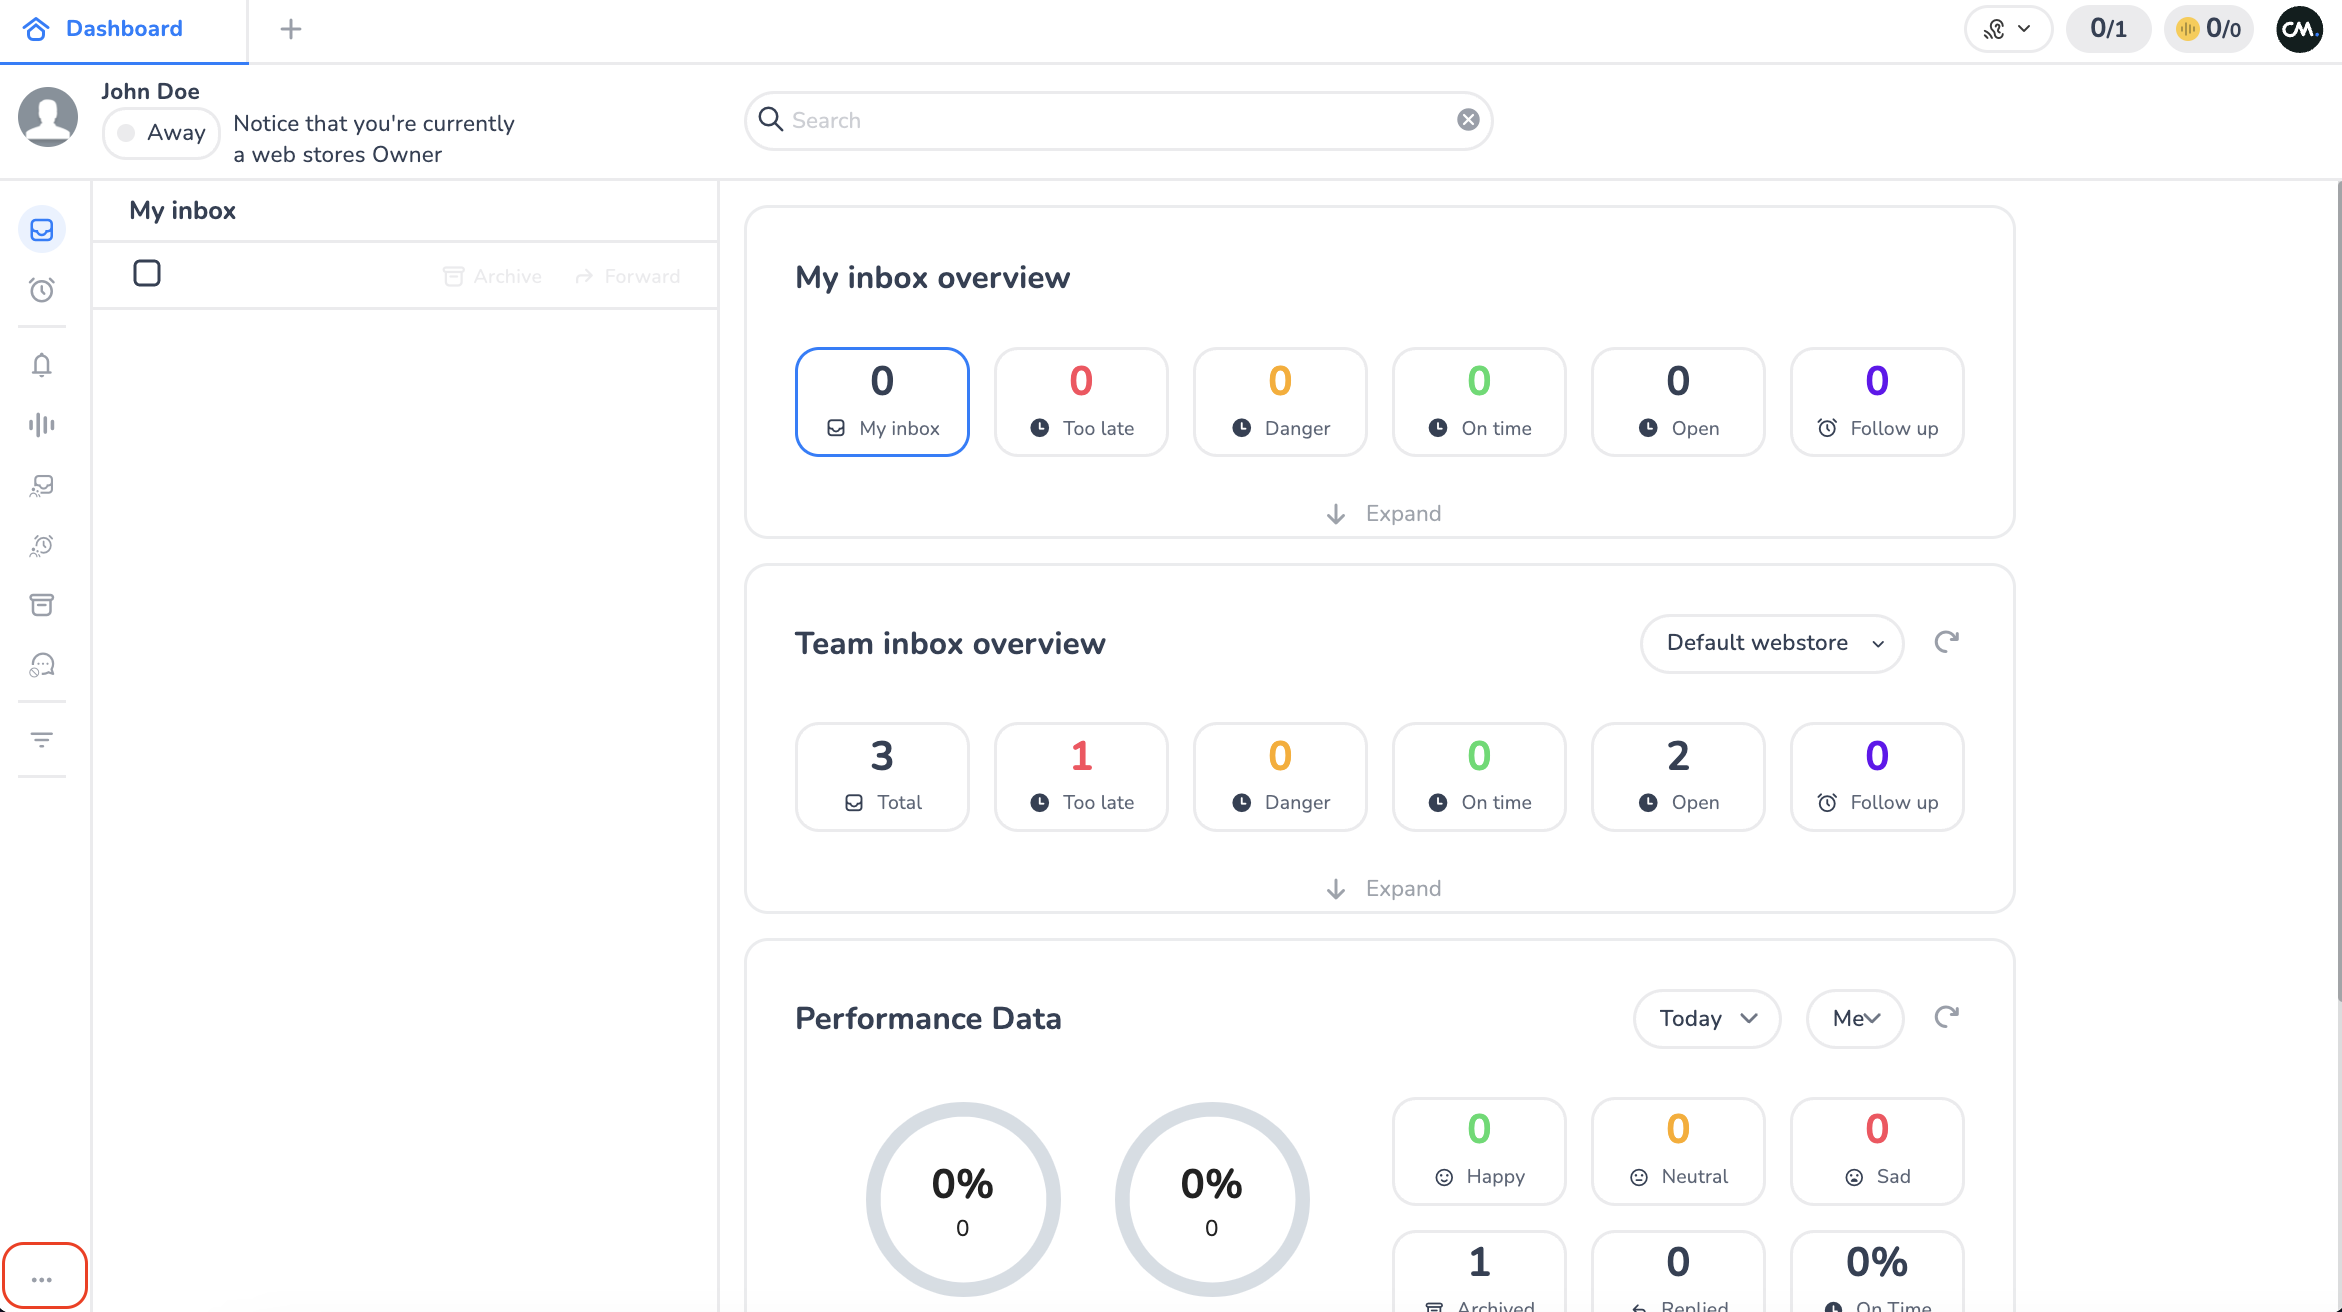Screen dimensions: 2342x1312
Task: Open the inbox icon in sidebar
Action: coord(42,230)
